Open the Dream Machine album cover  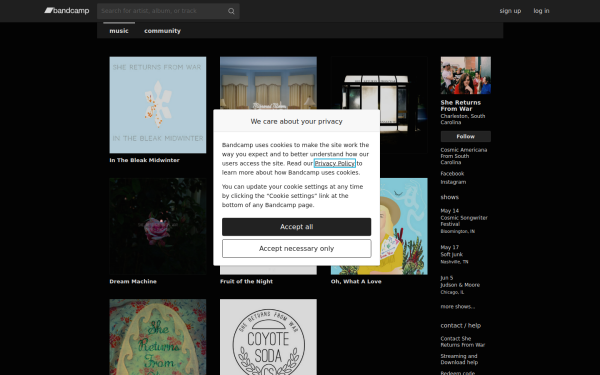point(158,226)
